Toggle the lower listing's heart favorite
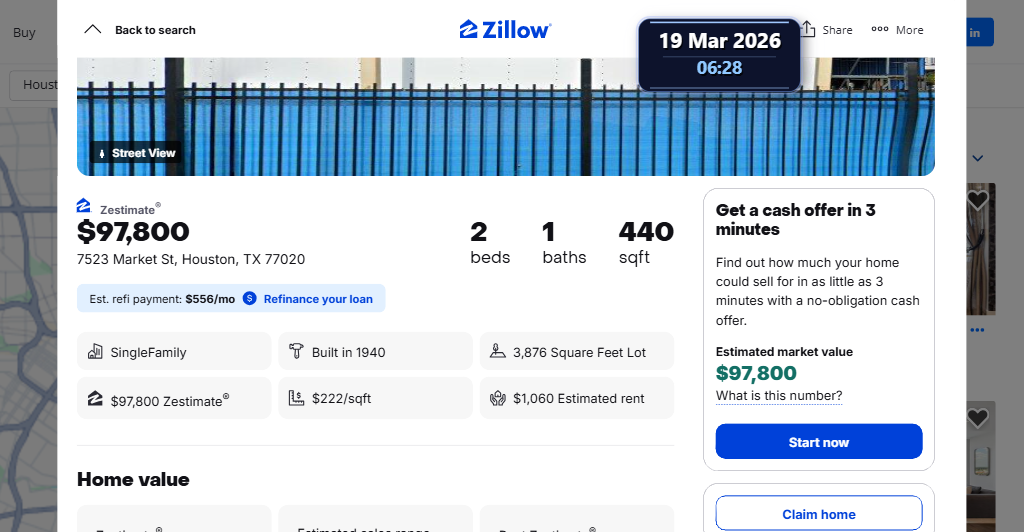1024x532 pixels. click(978, 419)
